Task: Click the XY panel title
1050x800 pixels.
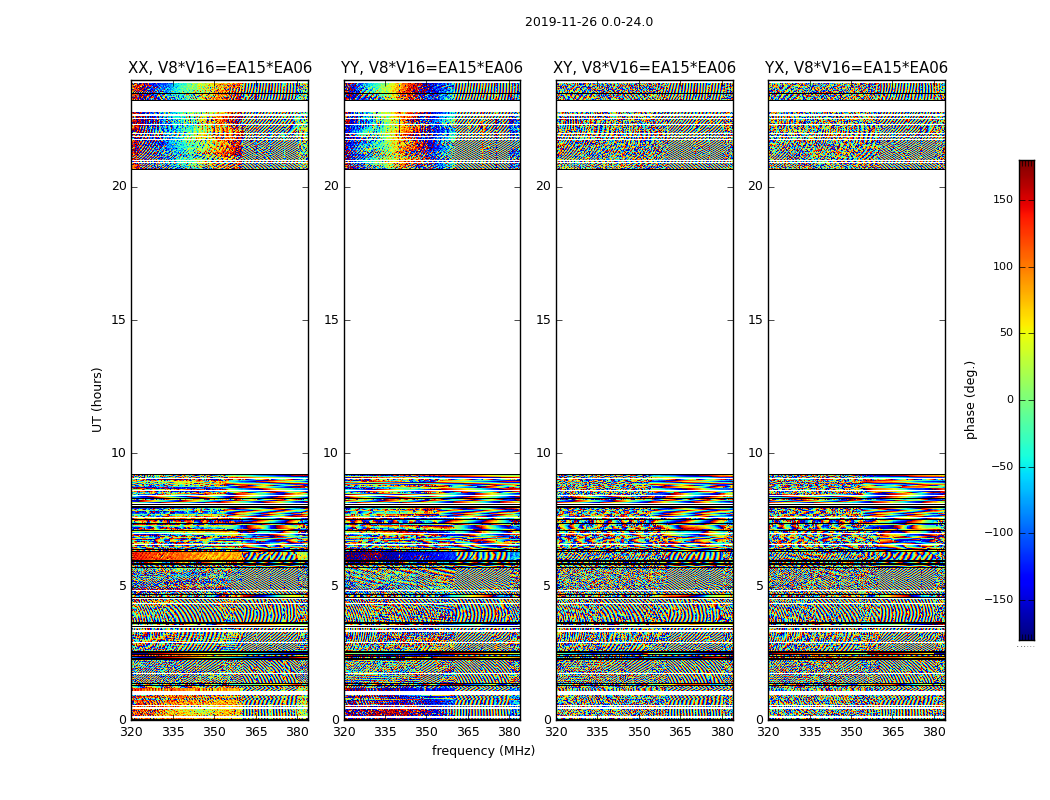Action: [644, 68]
